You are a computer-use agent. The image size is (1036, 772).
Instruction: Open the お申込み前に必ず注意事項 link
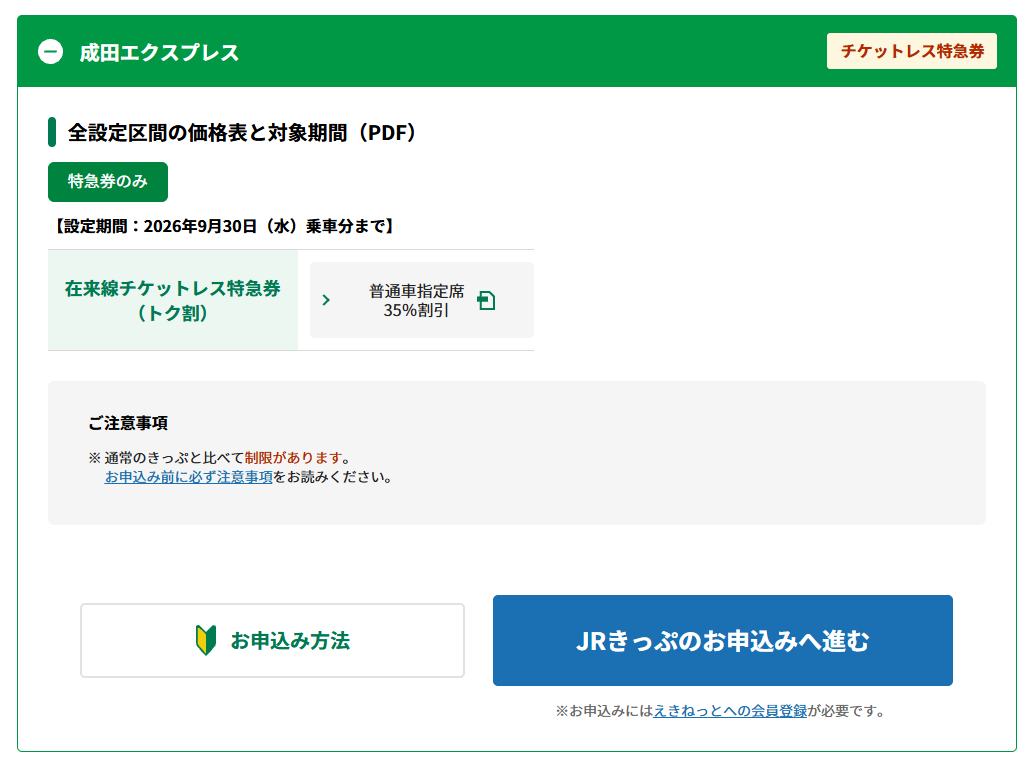pos(188,477)
